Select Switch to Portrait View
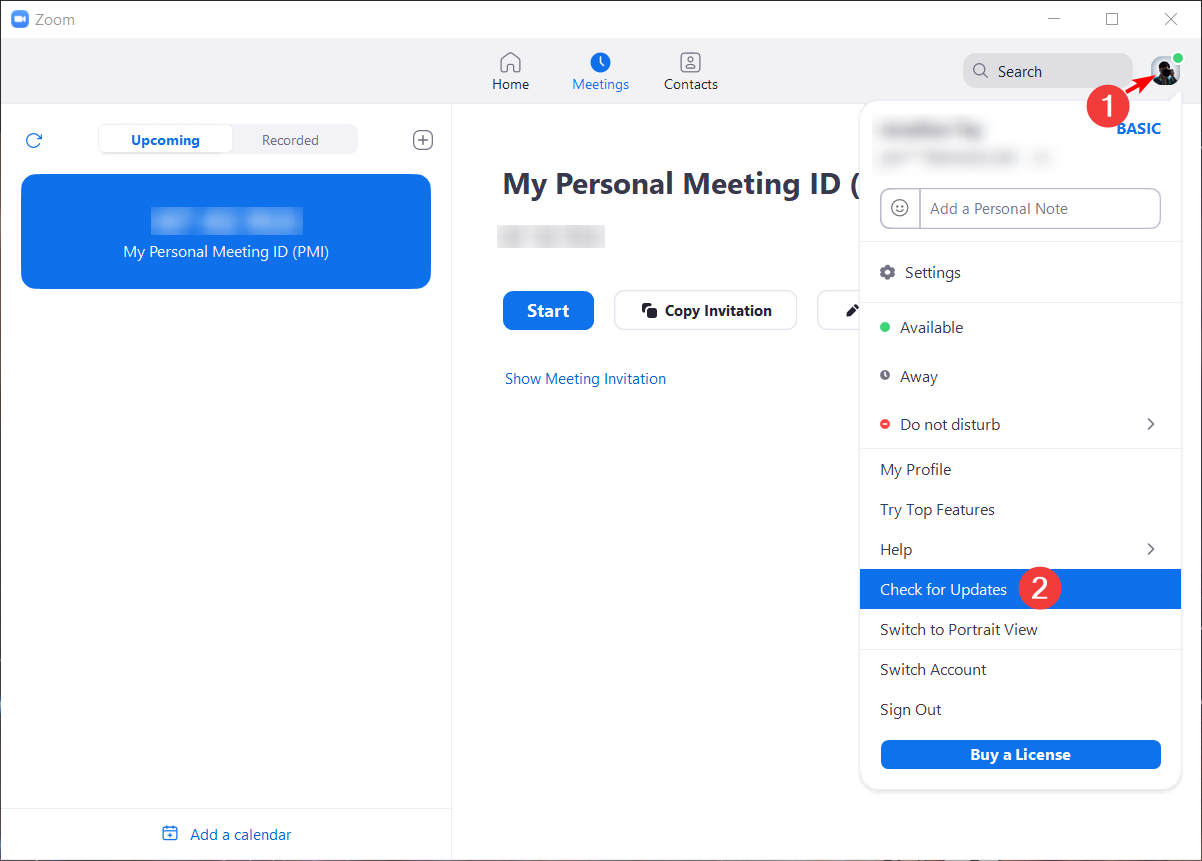Image resolution: width=1202 pixels, height=861 pixels. pyautogui.click(x=1020, y=629)
